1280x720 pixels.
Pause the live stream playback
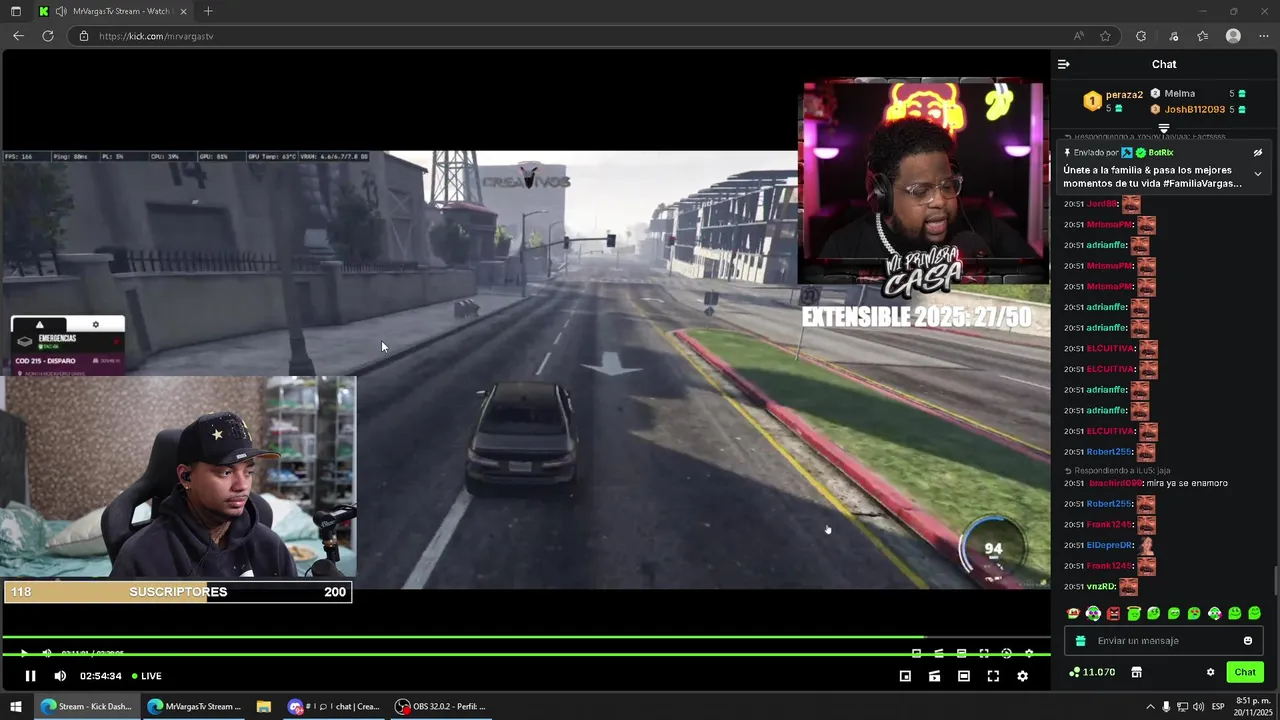tap(30, 676)
